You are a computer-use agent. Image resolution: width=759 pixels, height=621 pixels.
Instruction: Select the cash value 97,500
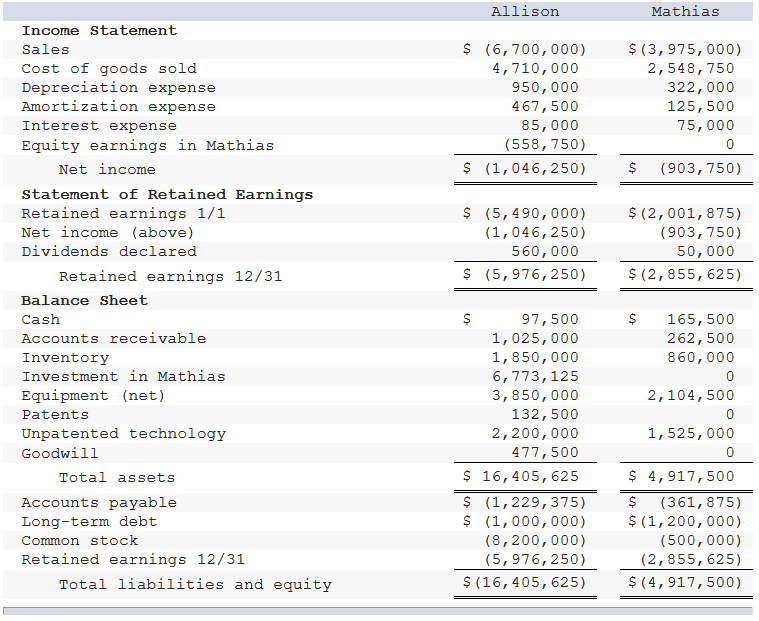(549, 319)
